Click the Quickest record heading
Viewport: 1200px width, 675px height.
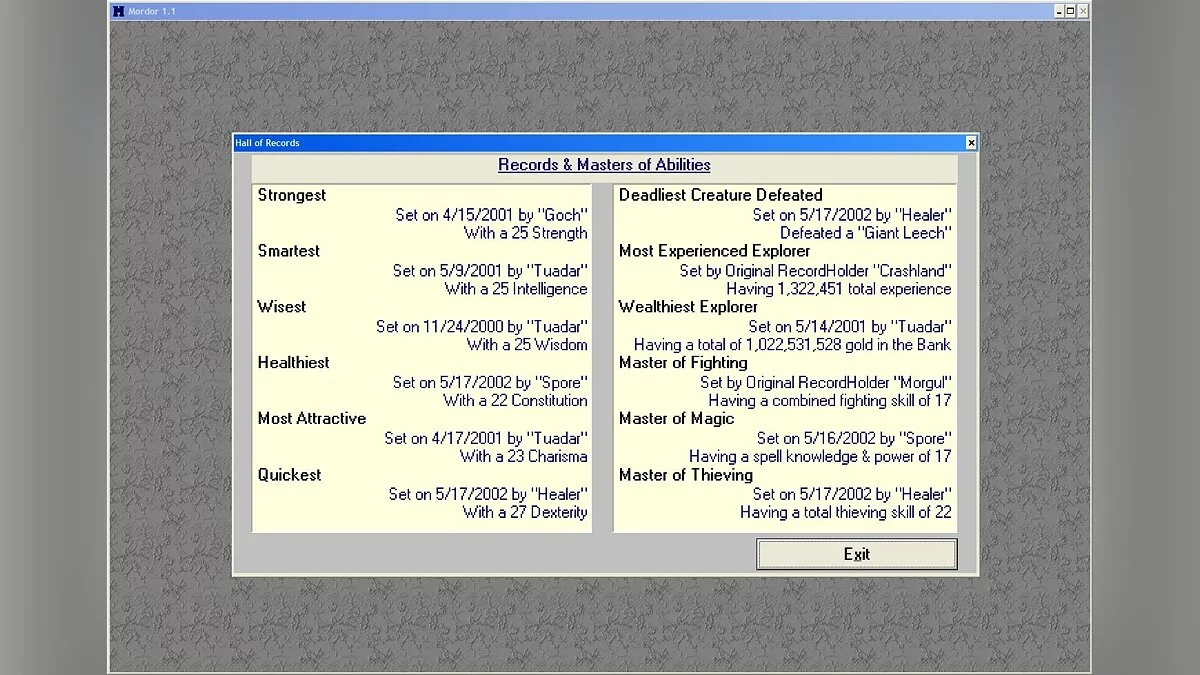pyautogui.click(x=289, y=475)
